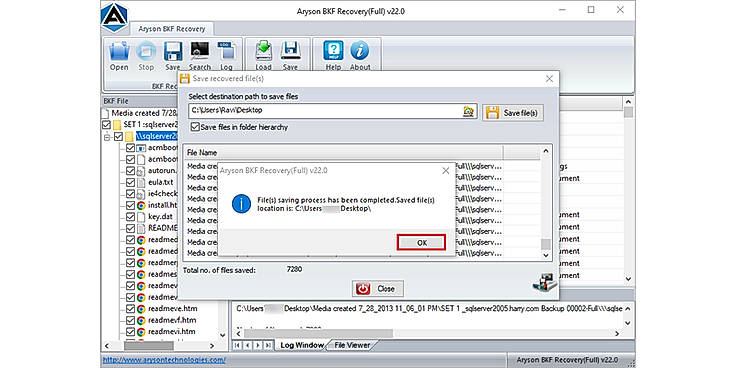
Task: Select the readmevf.htm tree row
Action: (172, 320)
